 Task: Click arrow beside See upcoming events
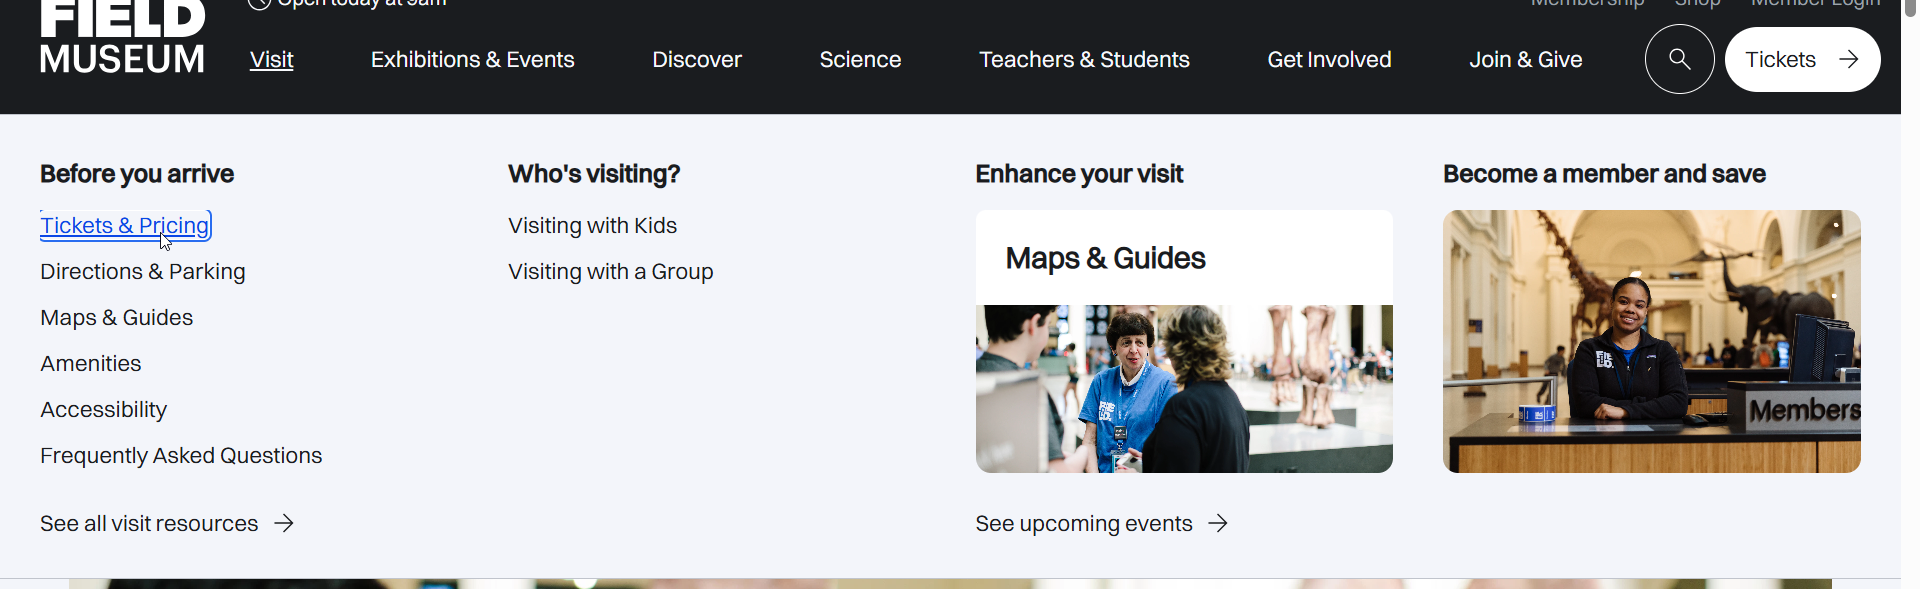coord(1218,523)
